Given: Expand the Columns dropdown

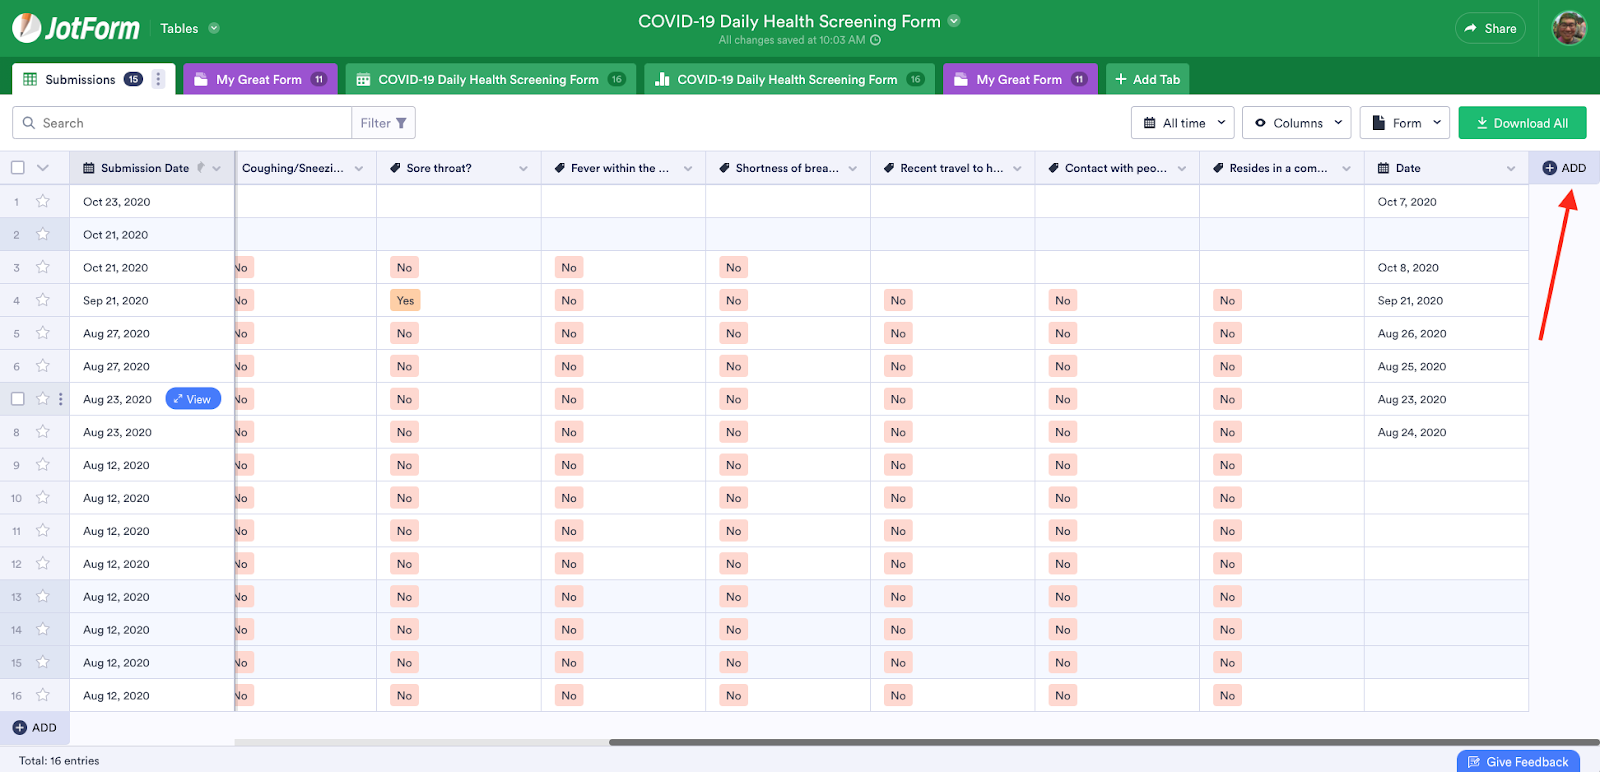Looking at the screenshot, I should click(x=1297, y=123).
